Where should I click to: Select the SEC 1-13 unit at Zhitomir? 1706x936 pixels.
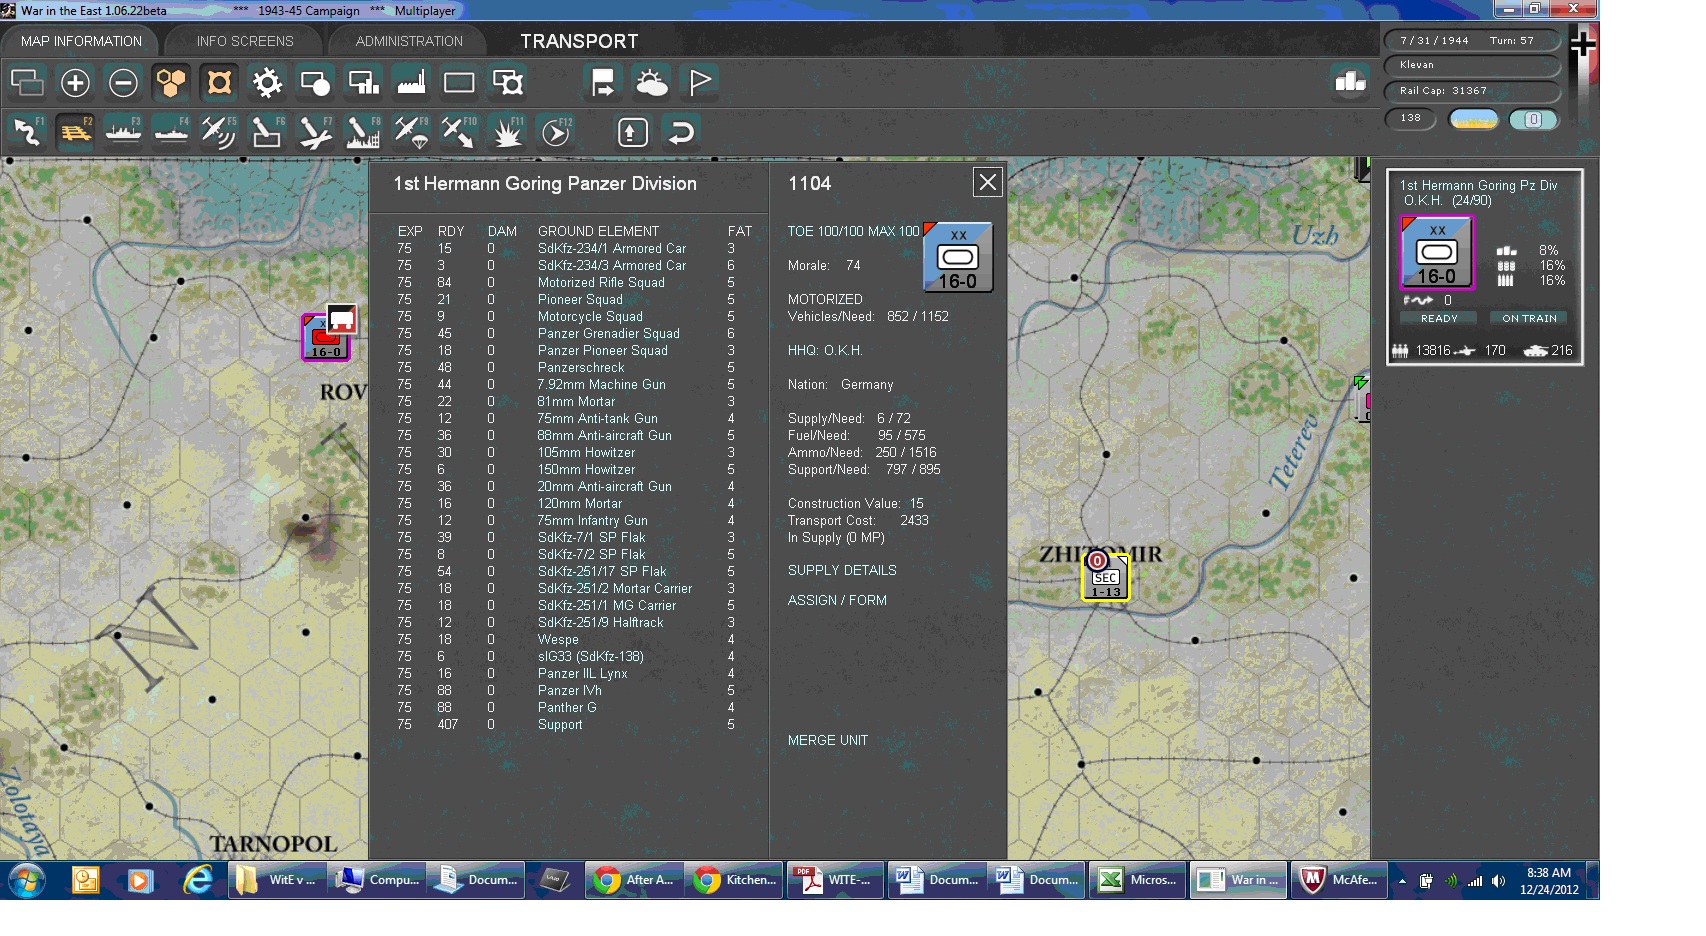click(1105, 577)
